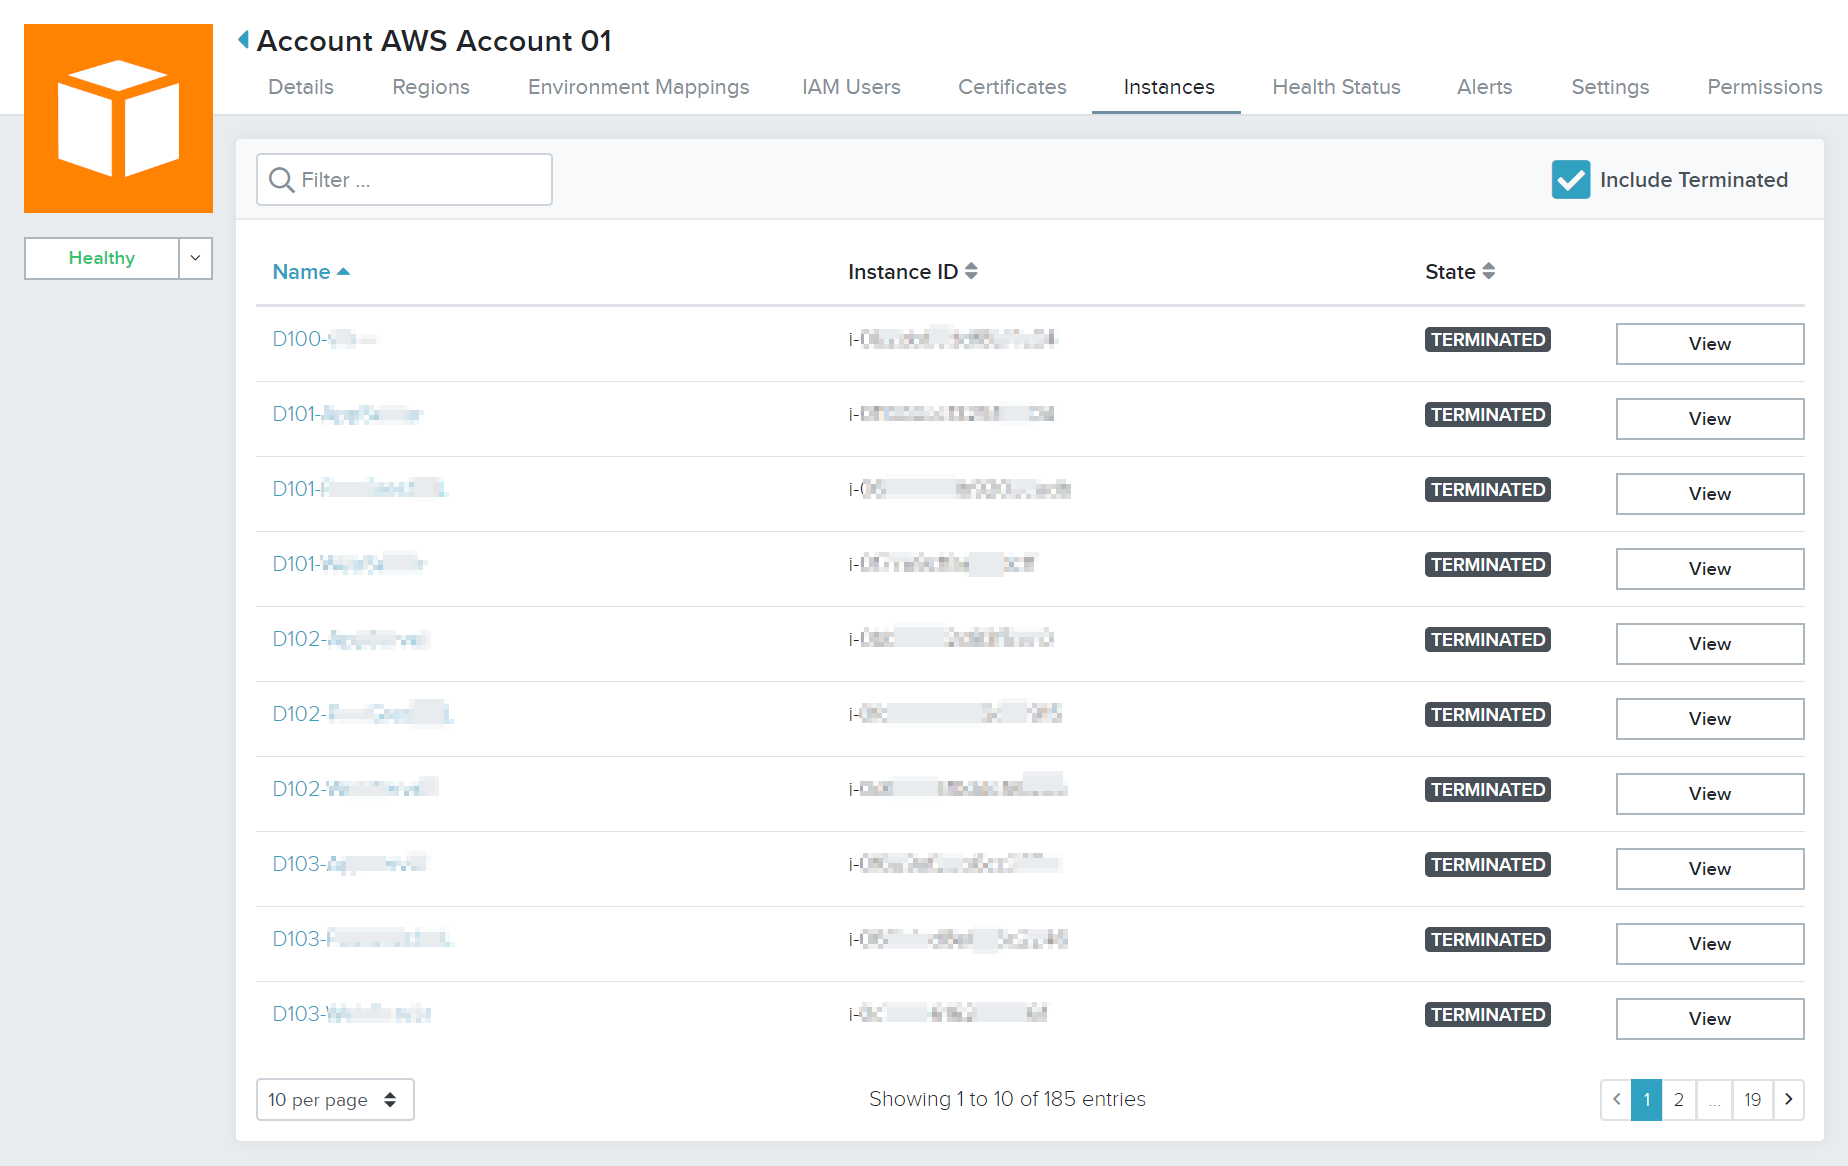Click View in the third D101 row

tap(1710, 569)
